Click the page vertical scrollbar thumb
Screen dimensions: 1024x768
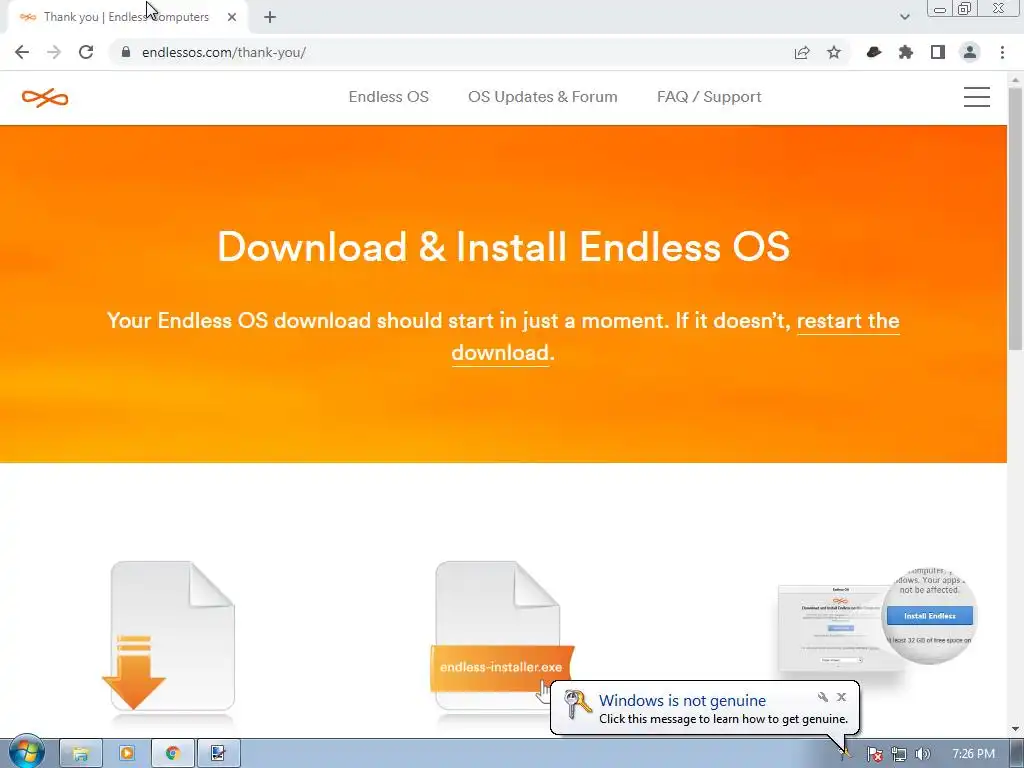click(x=1015, y=219)
